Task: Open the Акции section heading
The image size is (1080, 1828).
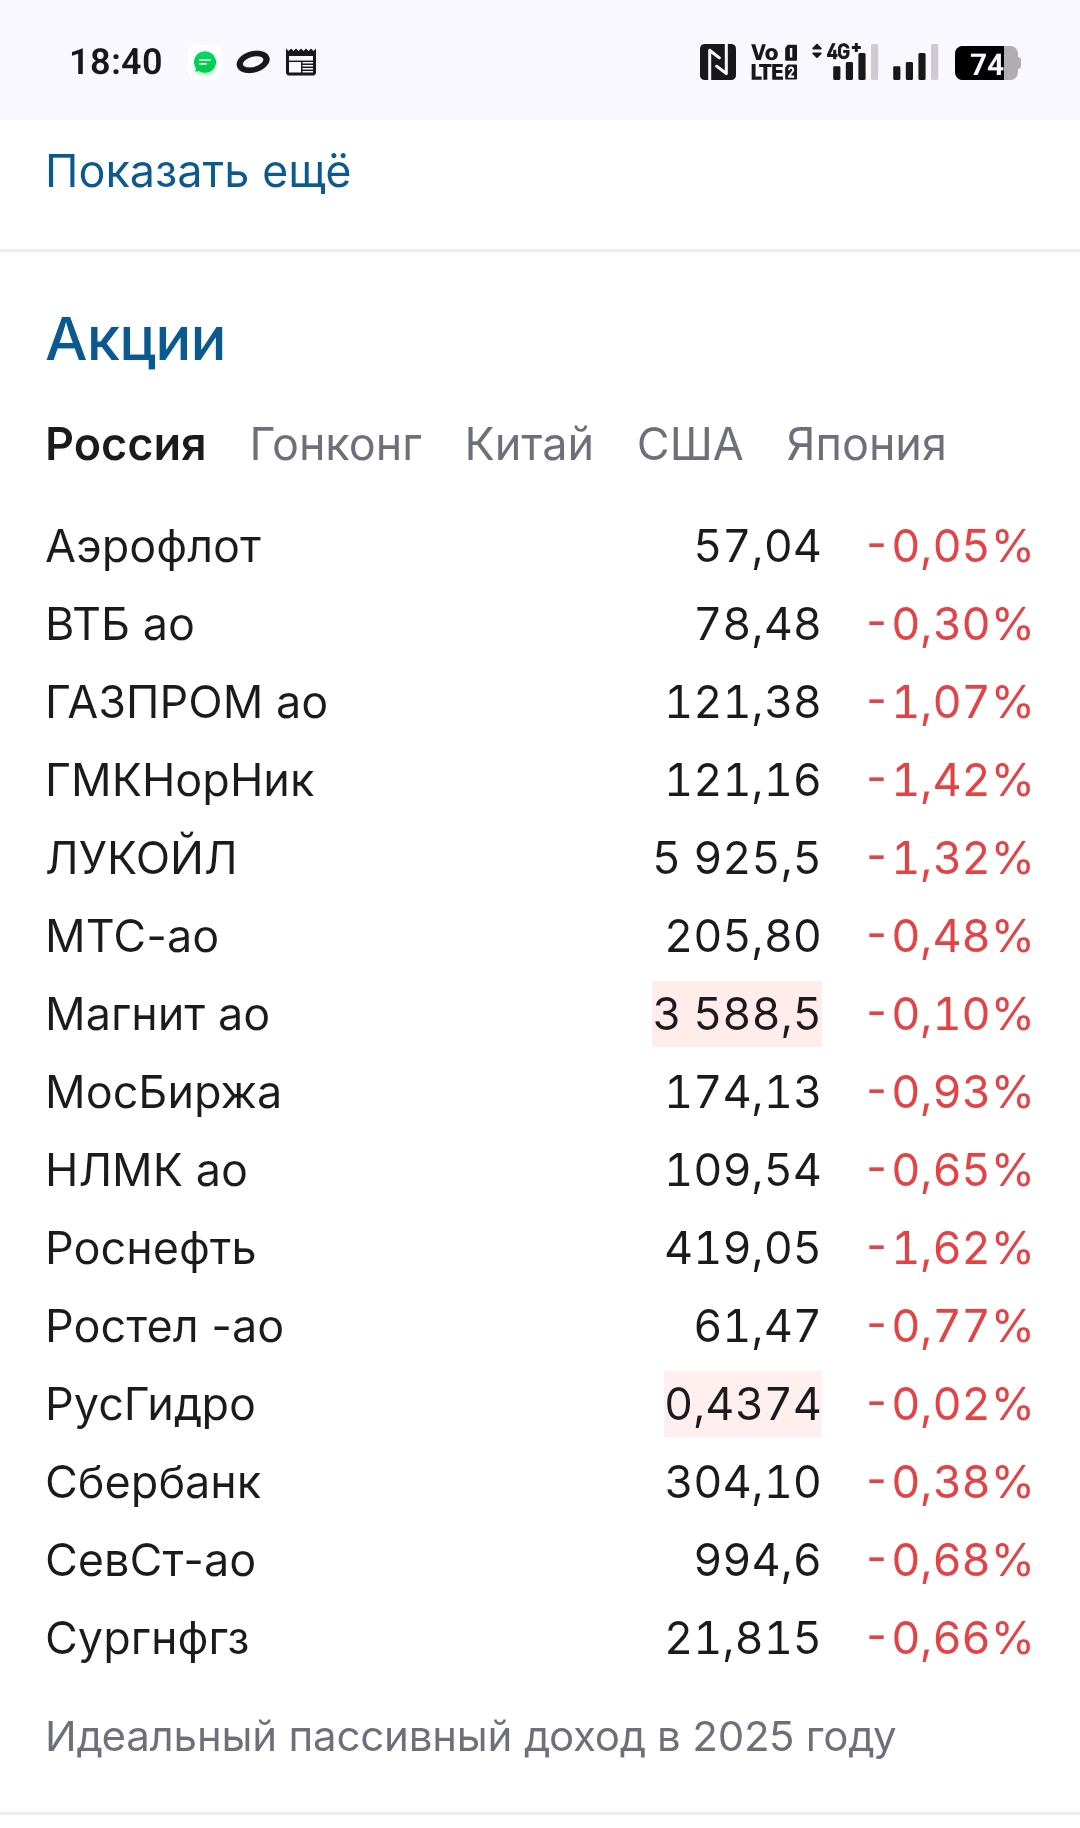Action: pos(136,340)
